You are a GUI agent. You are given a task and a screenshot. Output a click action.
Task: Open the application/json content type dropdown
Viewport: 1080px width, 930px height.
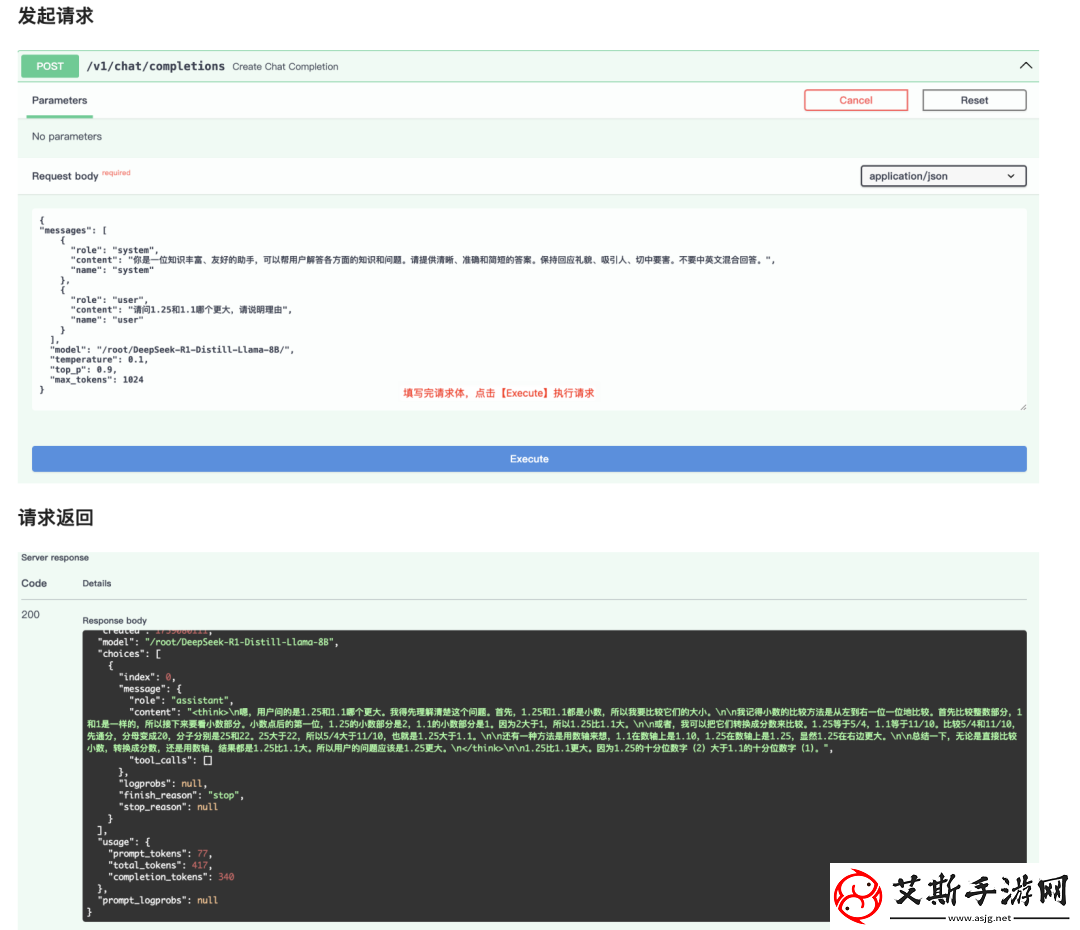click(943, 176)
